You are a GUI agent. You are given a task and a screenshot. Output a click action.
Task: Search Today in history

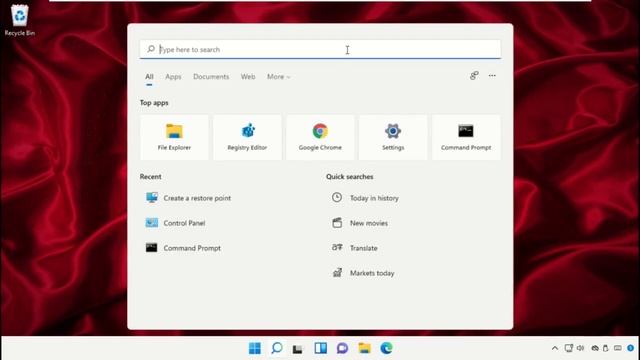point(374,198)
